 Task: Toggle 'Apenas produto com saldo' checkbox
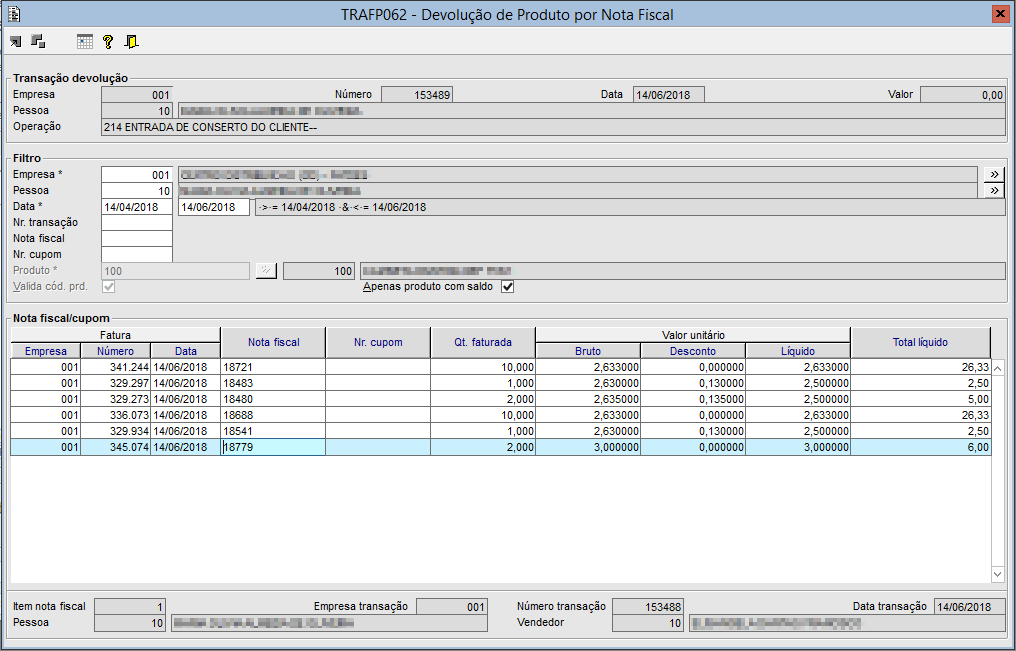pos(507,287)
